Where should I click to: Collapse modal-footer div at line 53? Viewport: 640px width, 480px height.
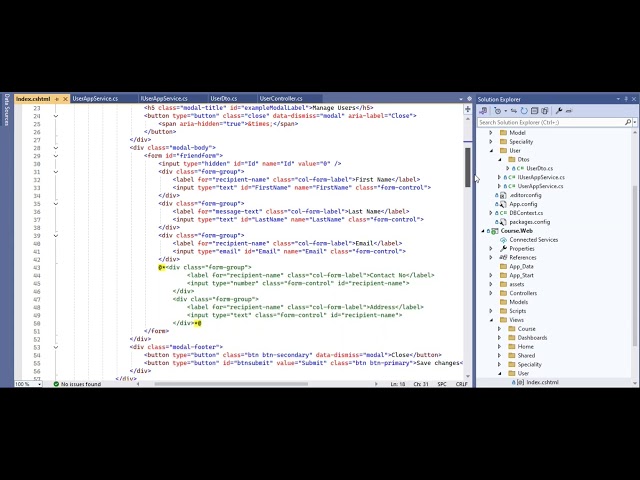click(x=56, y=347)
